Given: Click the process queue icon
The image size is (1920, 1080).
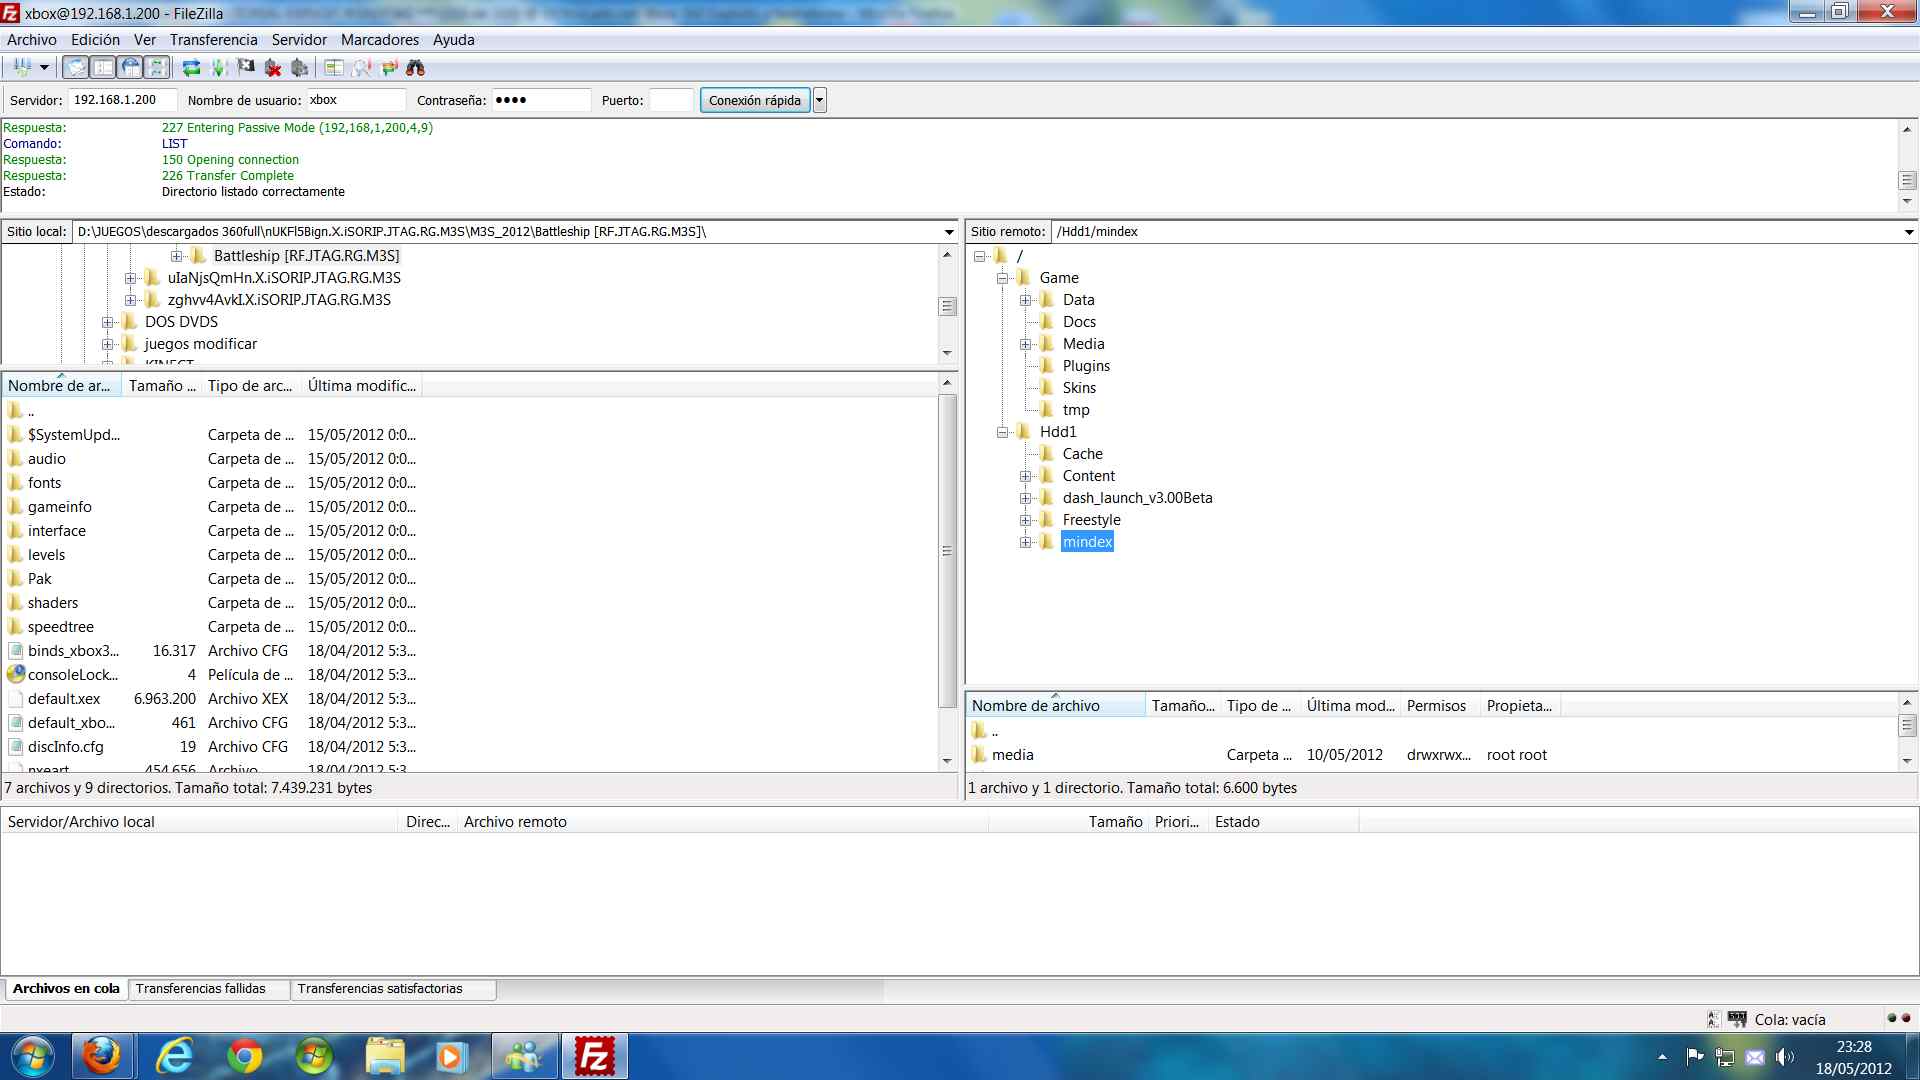Looking at the screenshot, I should click(x=219, y=68).
